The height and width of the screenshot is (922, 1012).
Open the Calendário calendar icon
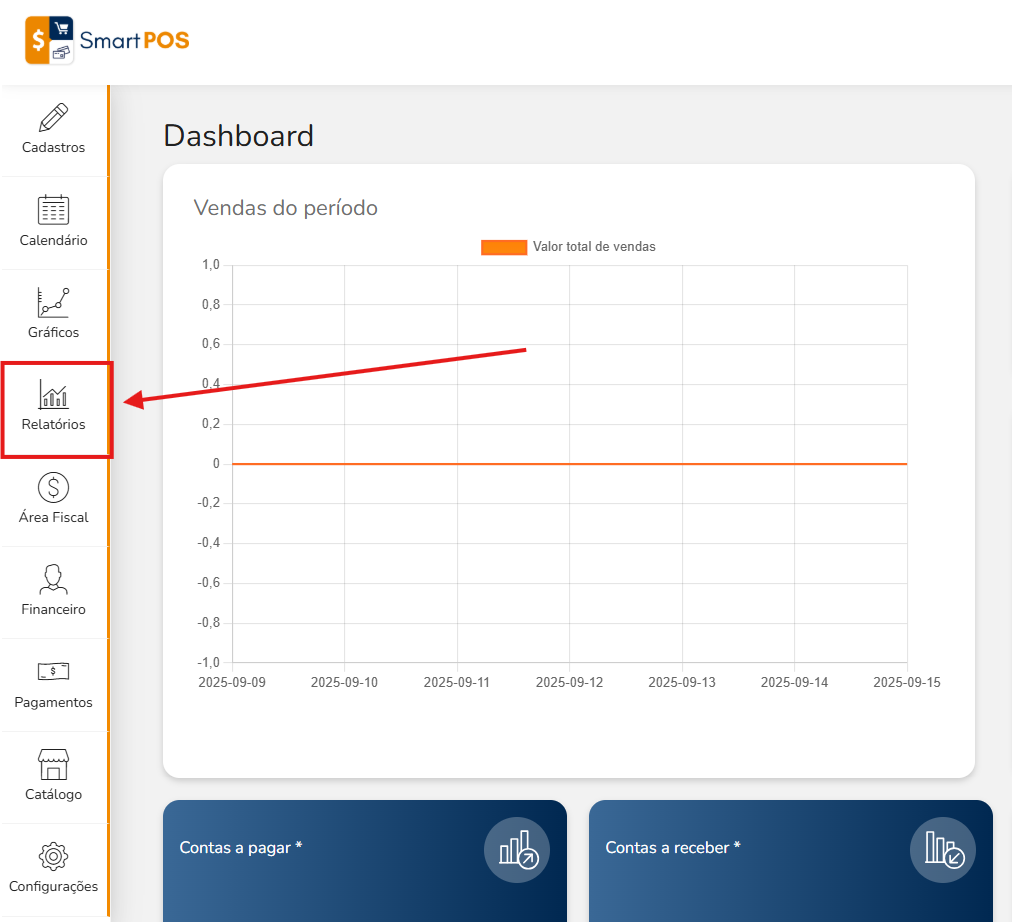(x=54, y=210)
